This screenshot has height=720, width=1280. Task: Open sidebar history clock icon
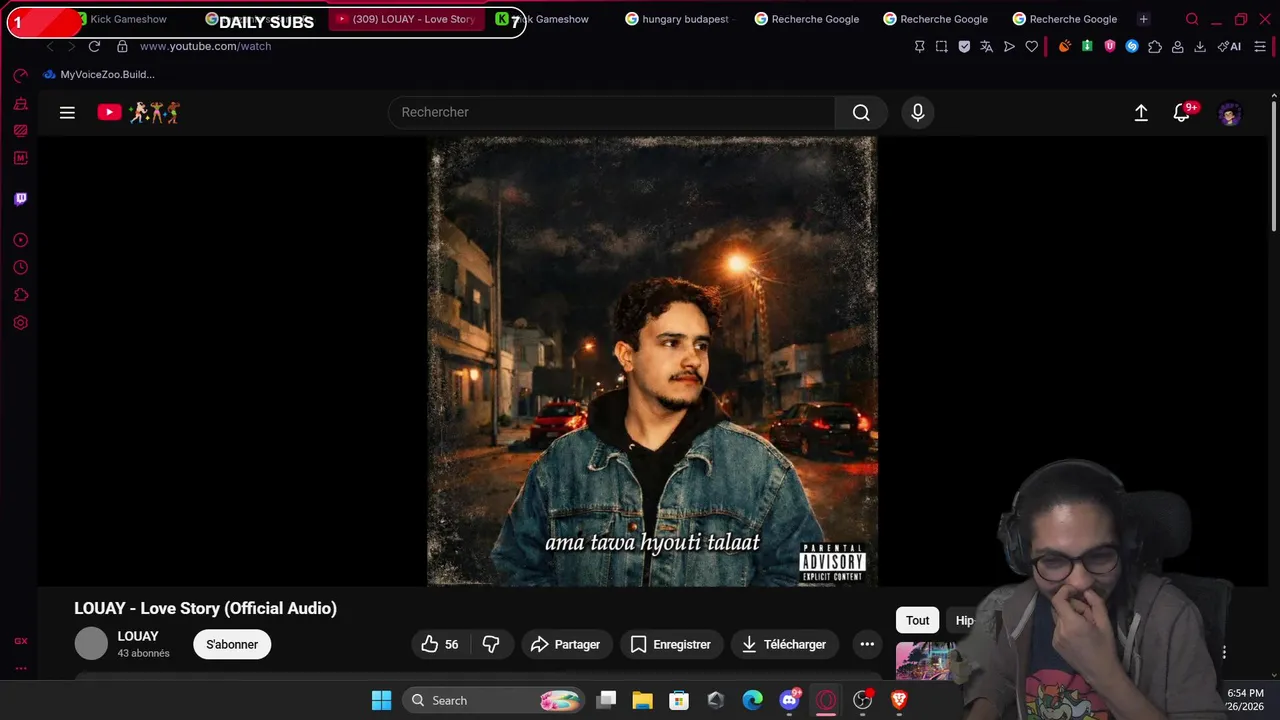[20, 268]
